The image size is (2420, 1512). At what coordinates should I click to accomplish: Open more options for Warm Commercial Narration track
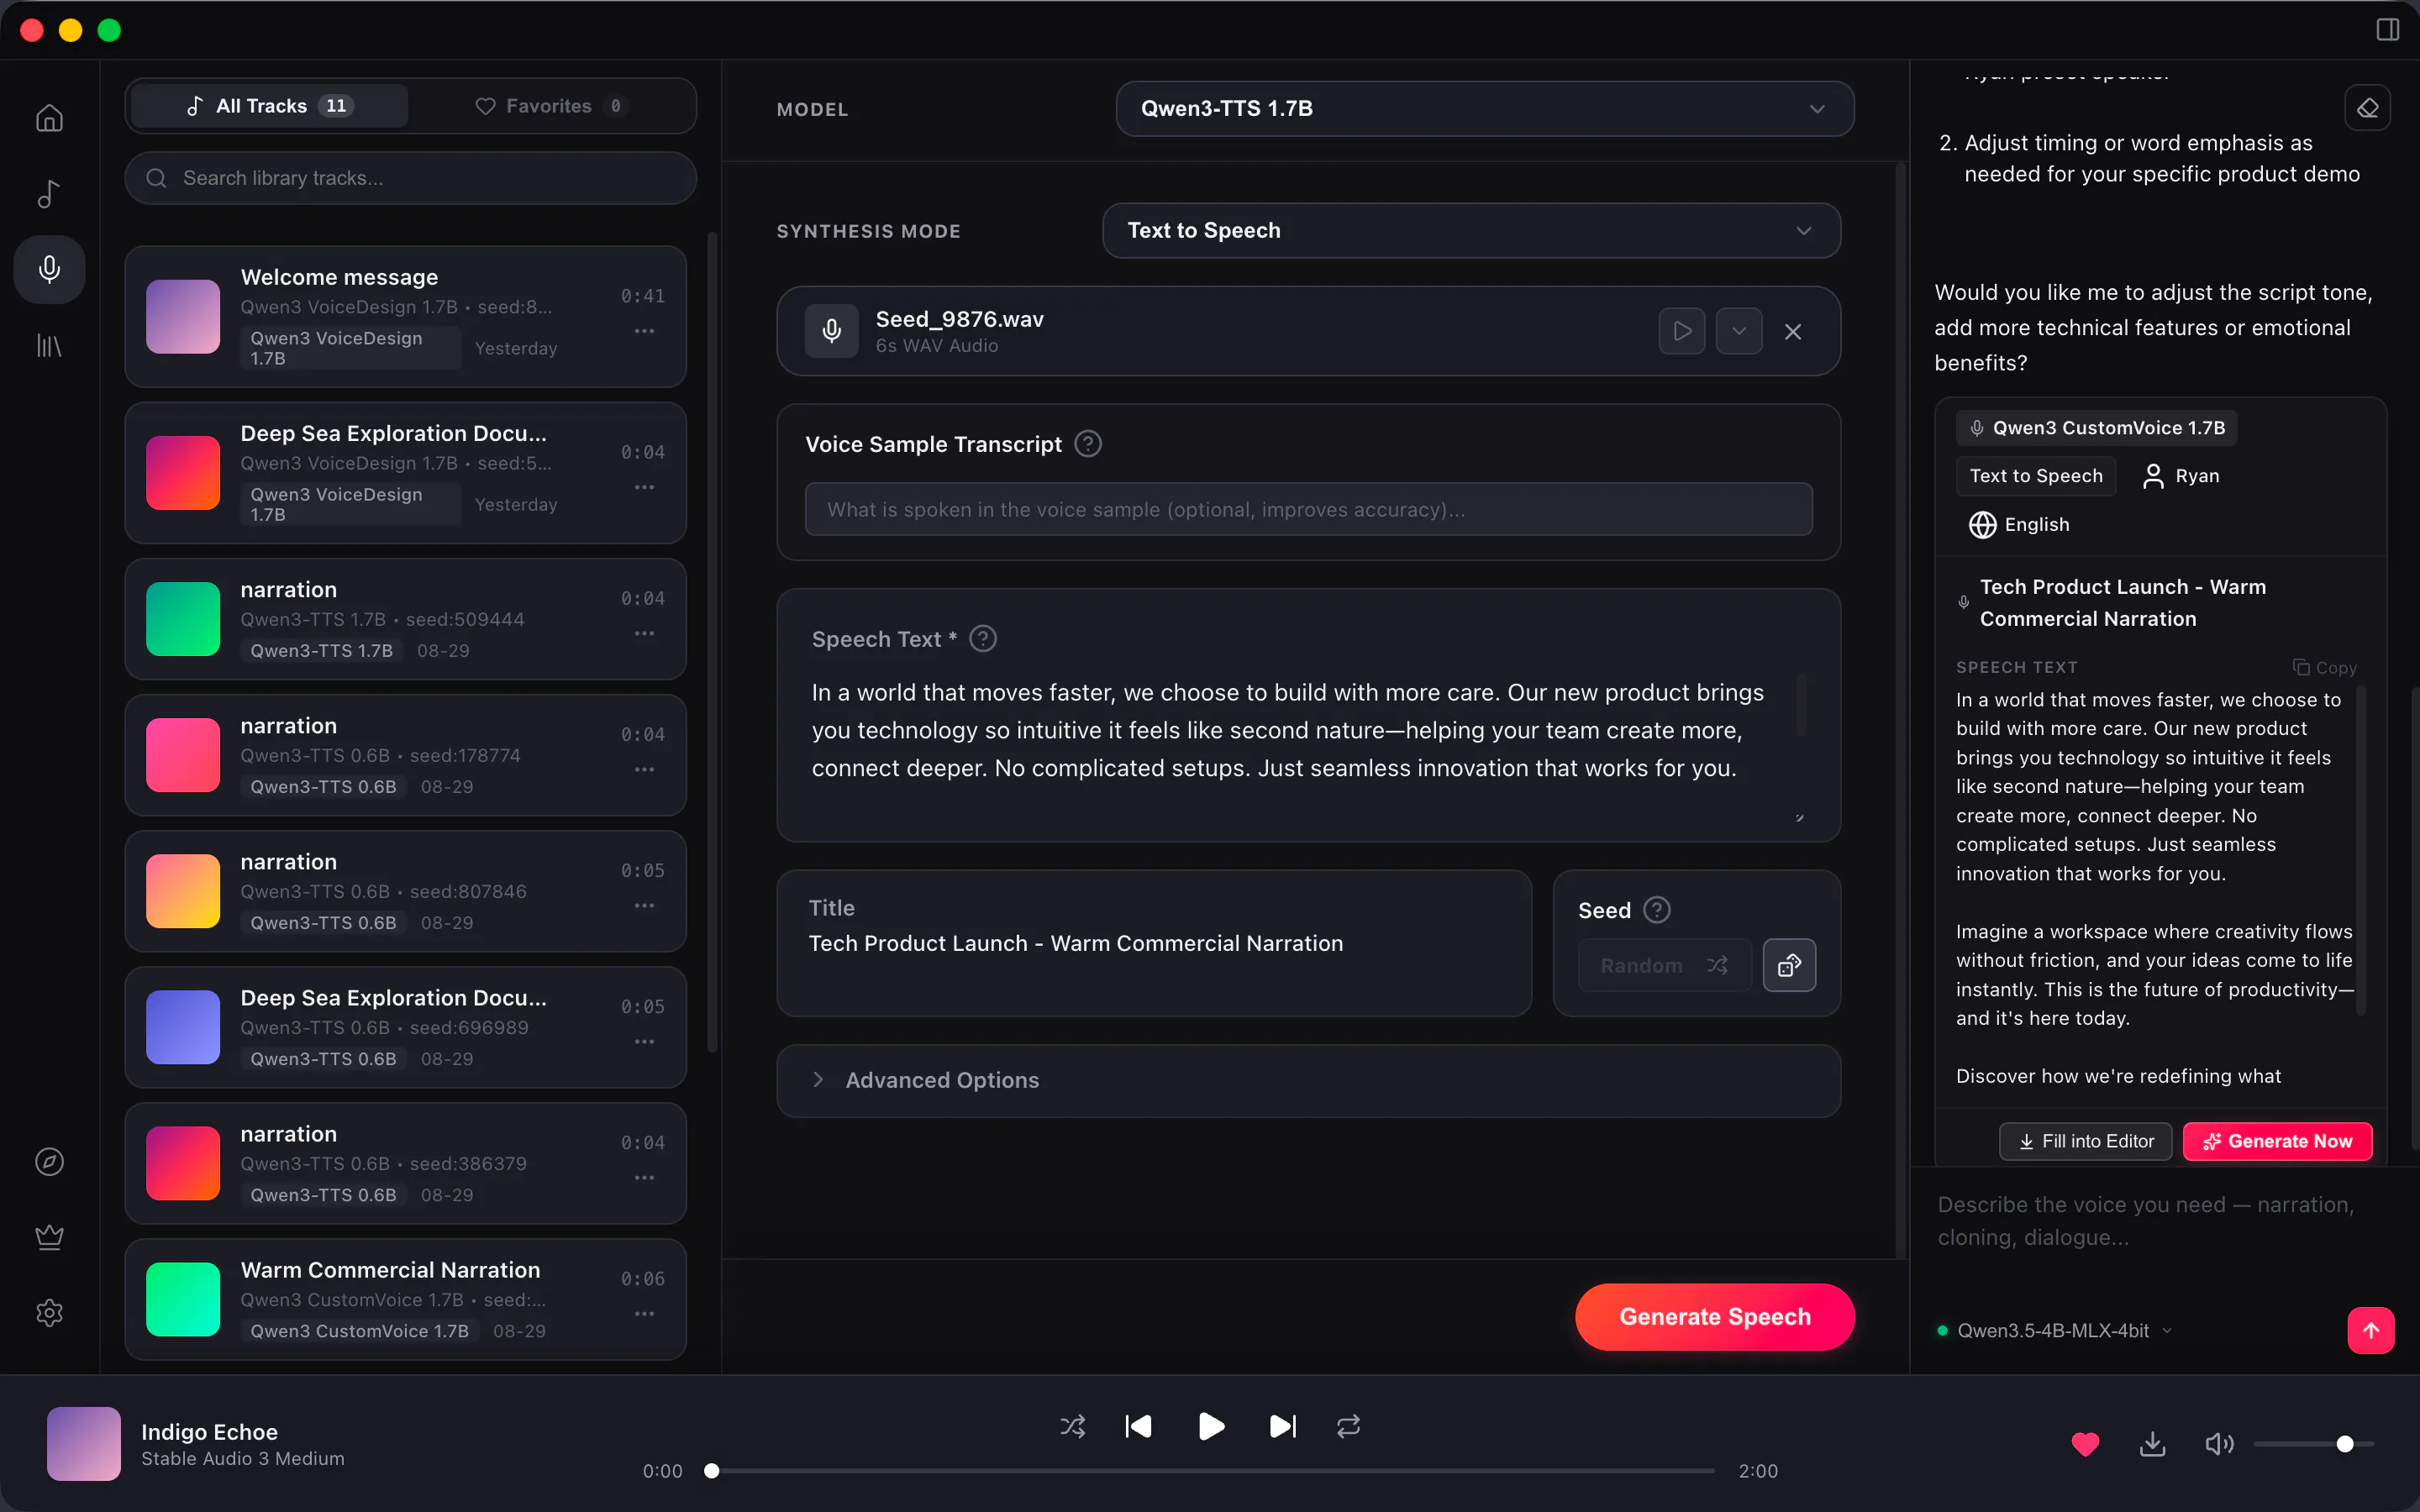tap(644, 1314)
